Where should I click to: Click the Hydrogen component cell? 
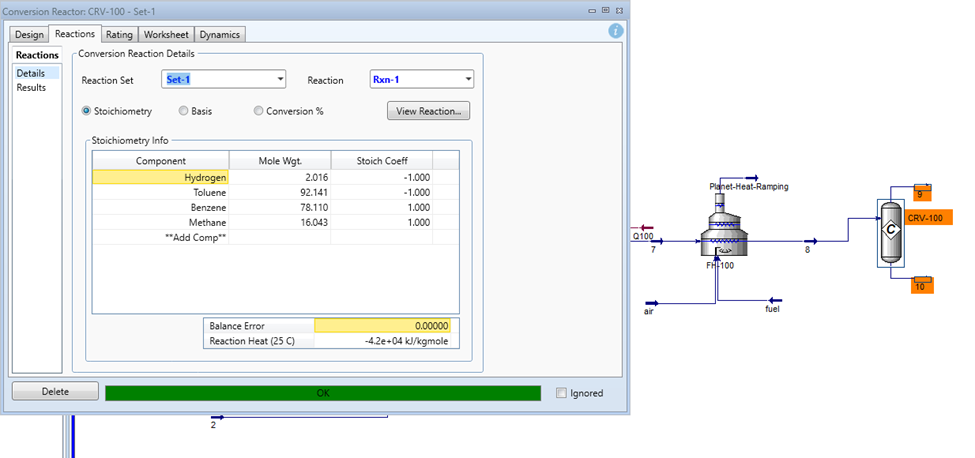160,177
